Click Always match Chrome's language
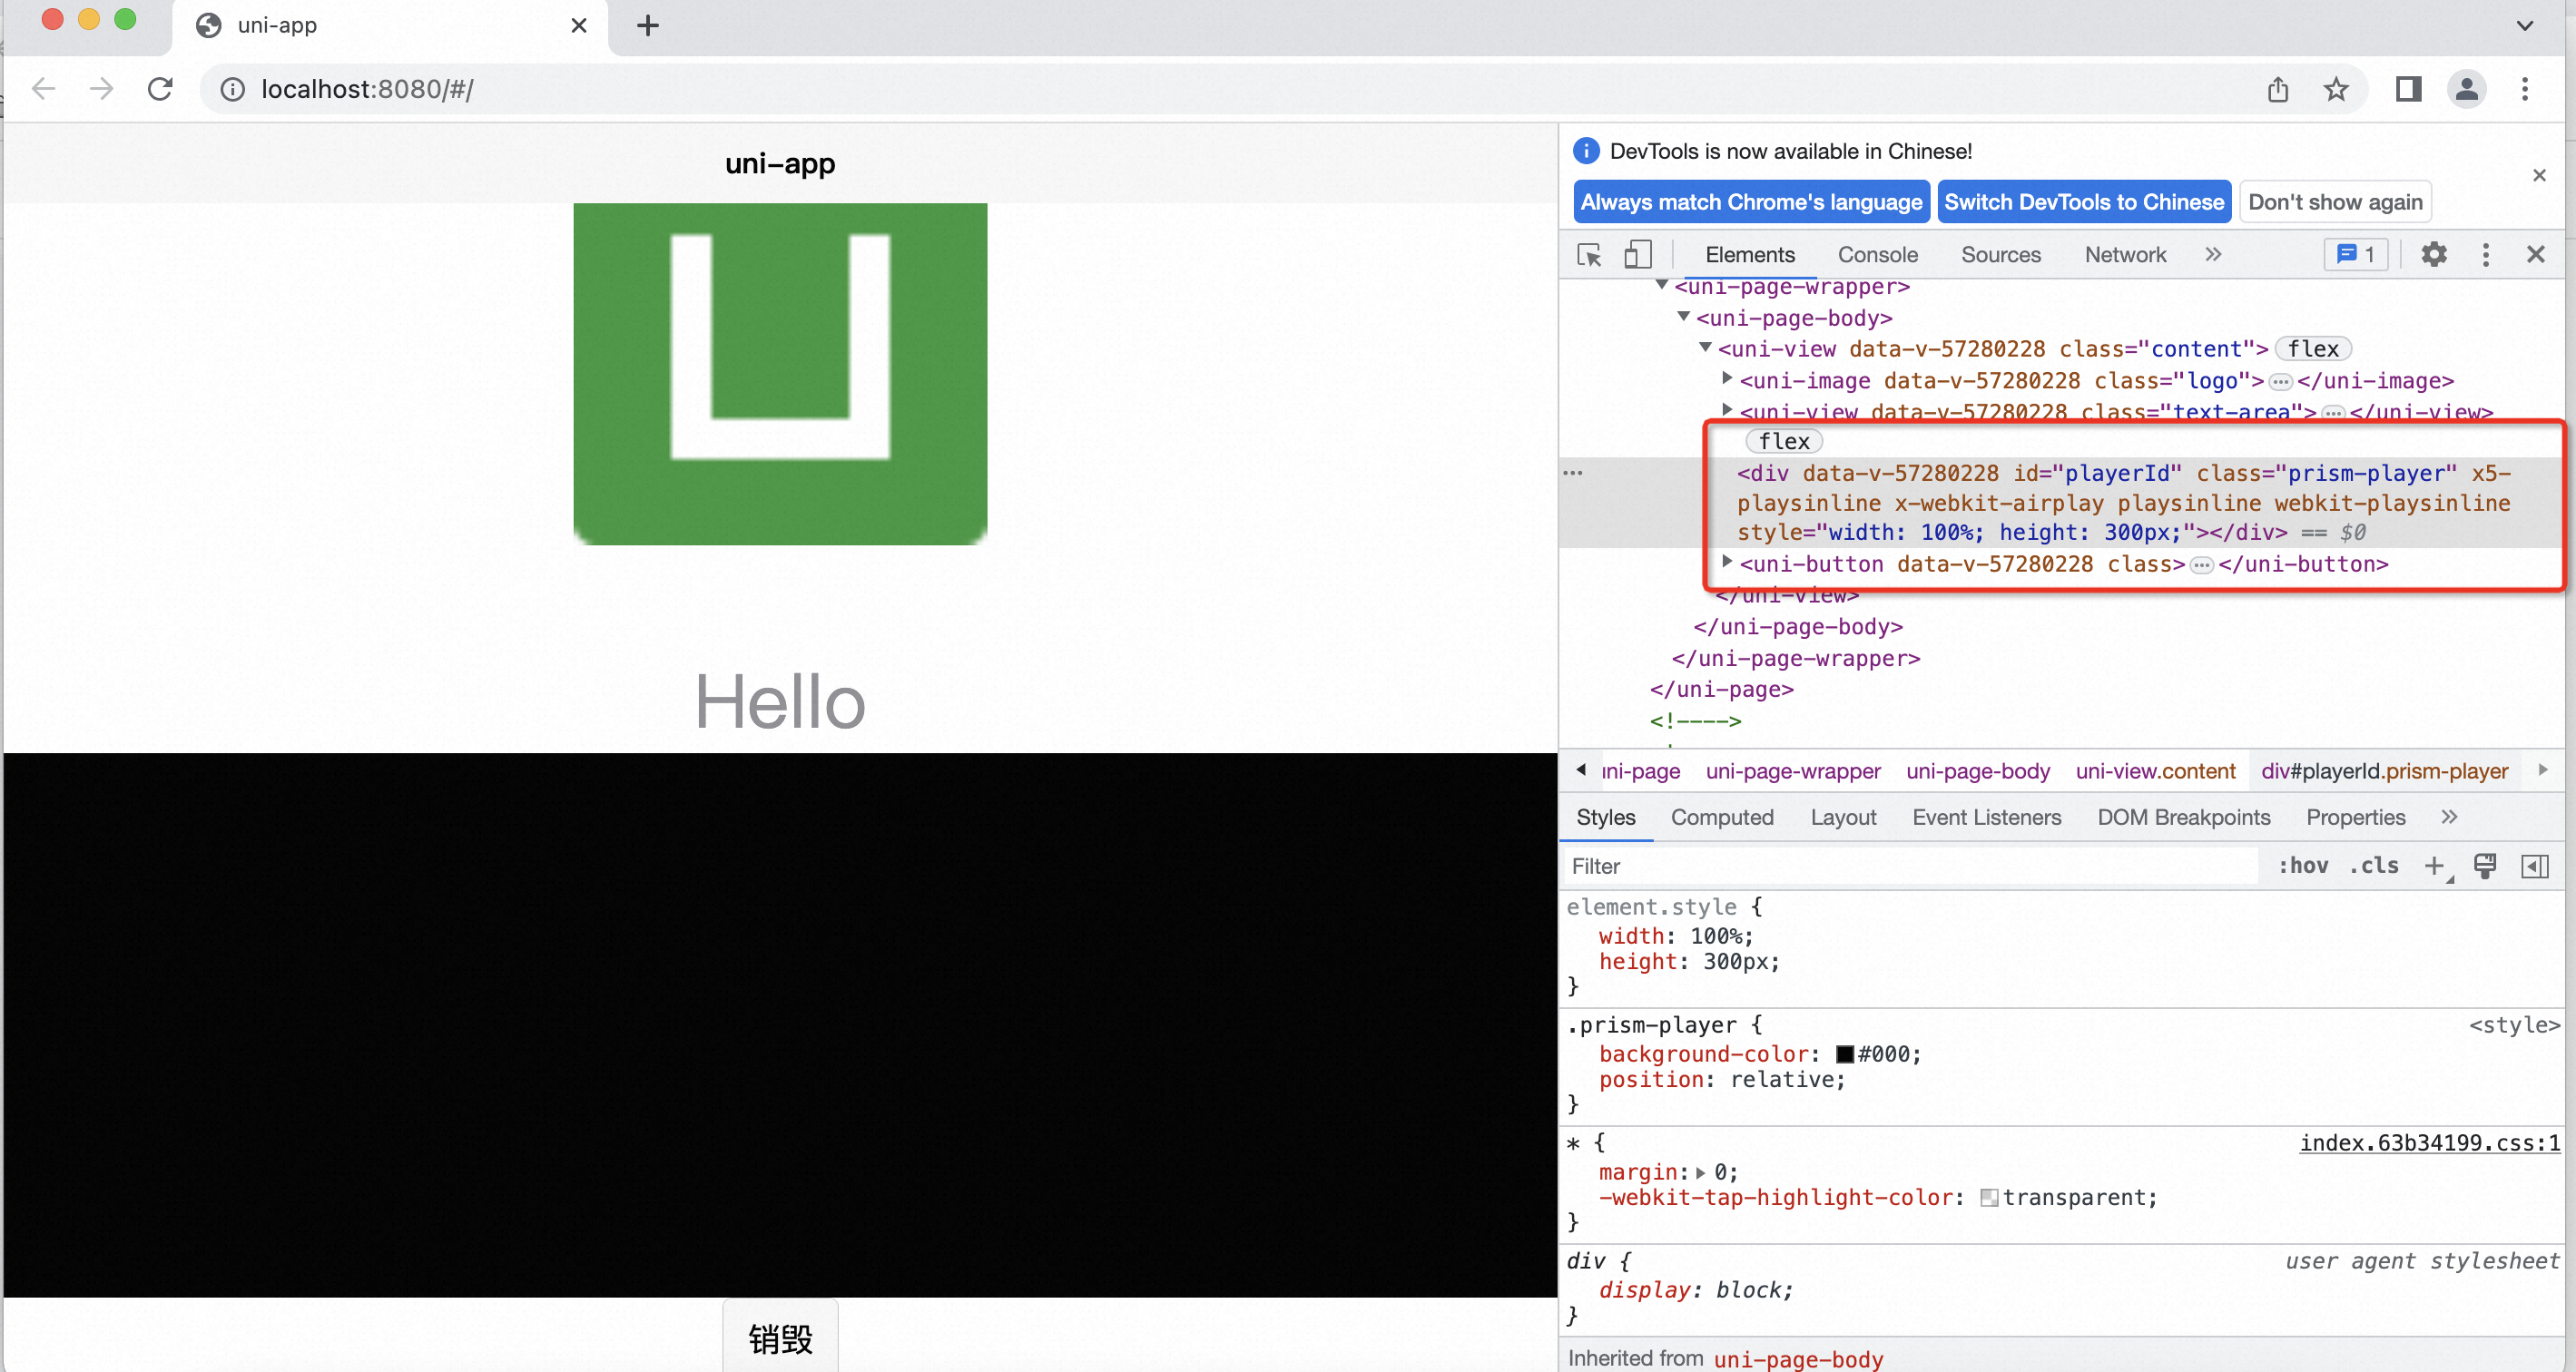Screen dimensions: 2576x1372 coord(1750,202)
